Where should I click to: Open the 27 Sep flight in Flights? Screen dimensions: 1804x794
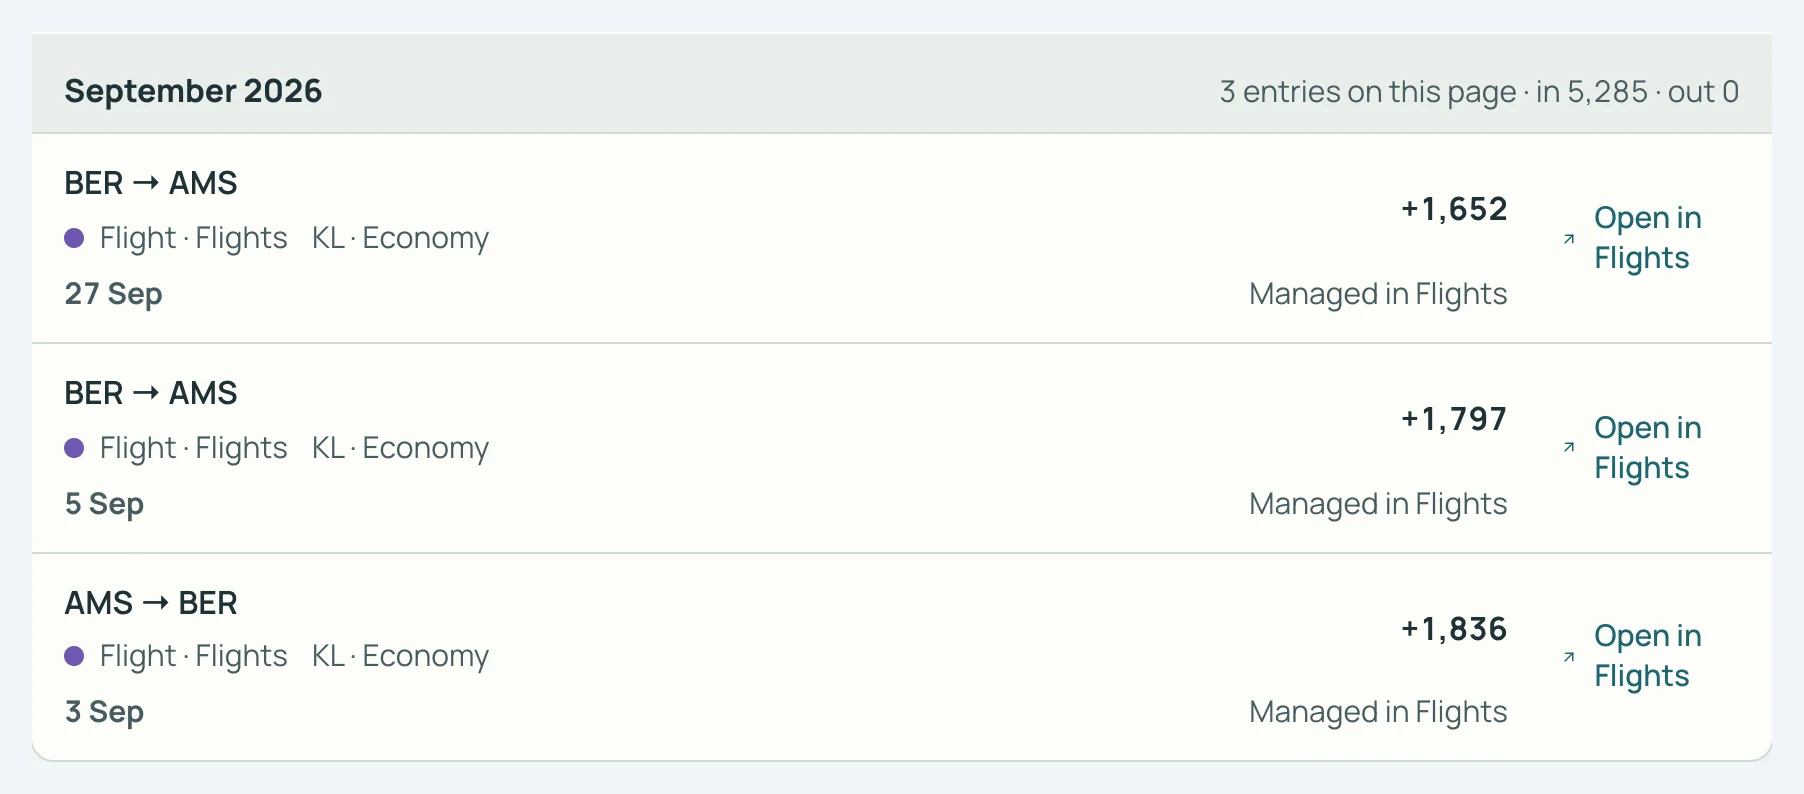1632,238
